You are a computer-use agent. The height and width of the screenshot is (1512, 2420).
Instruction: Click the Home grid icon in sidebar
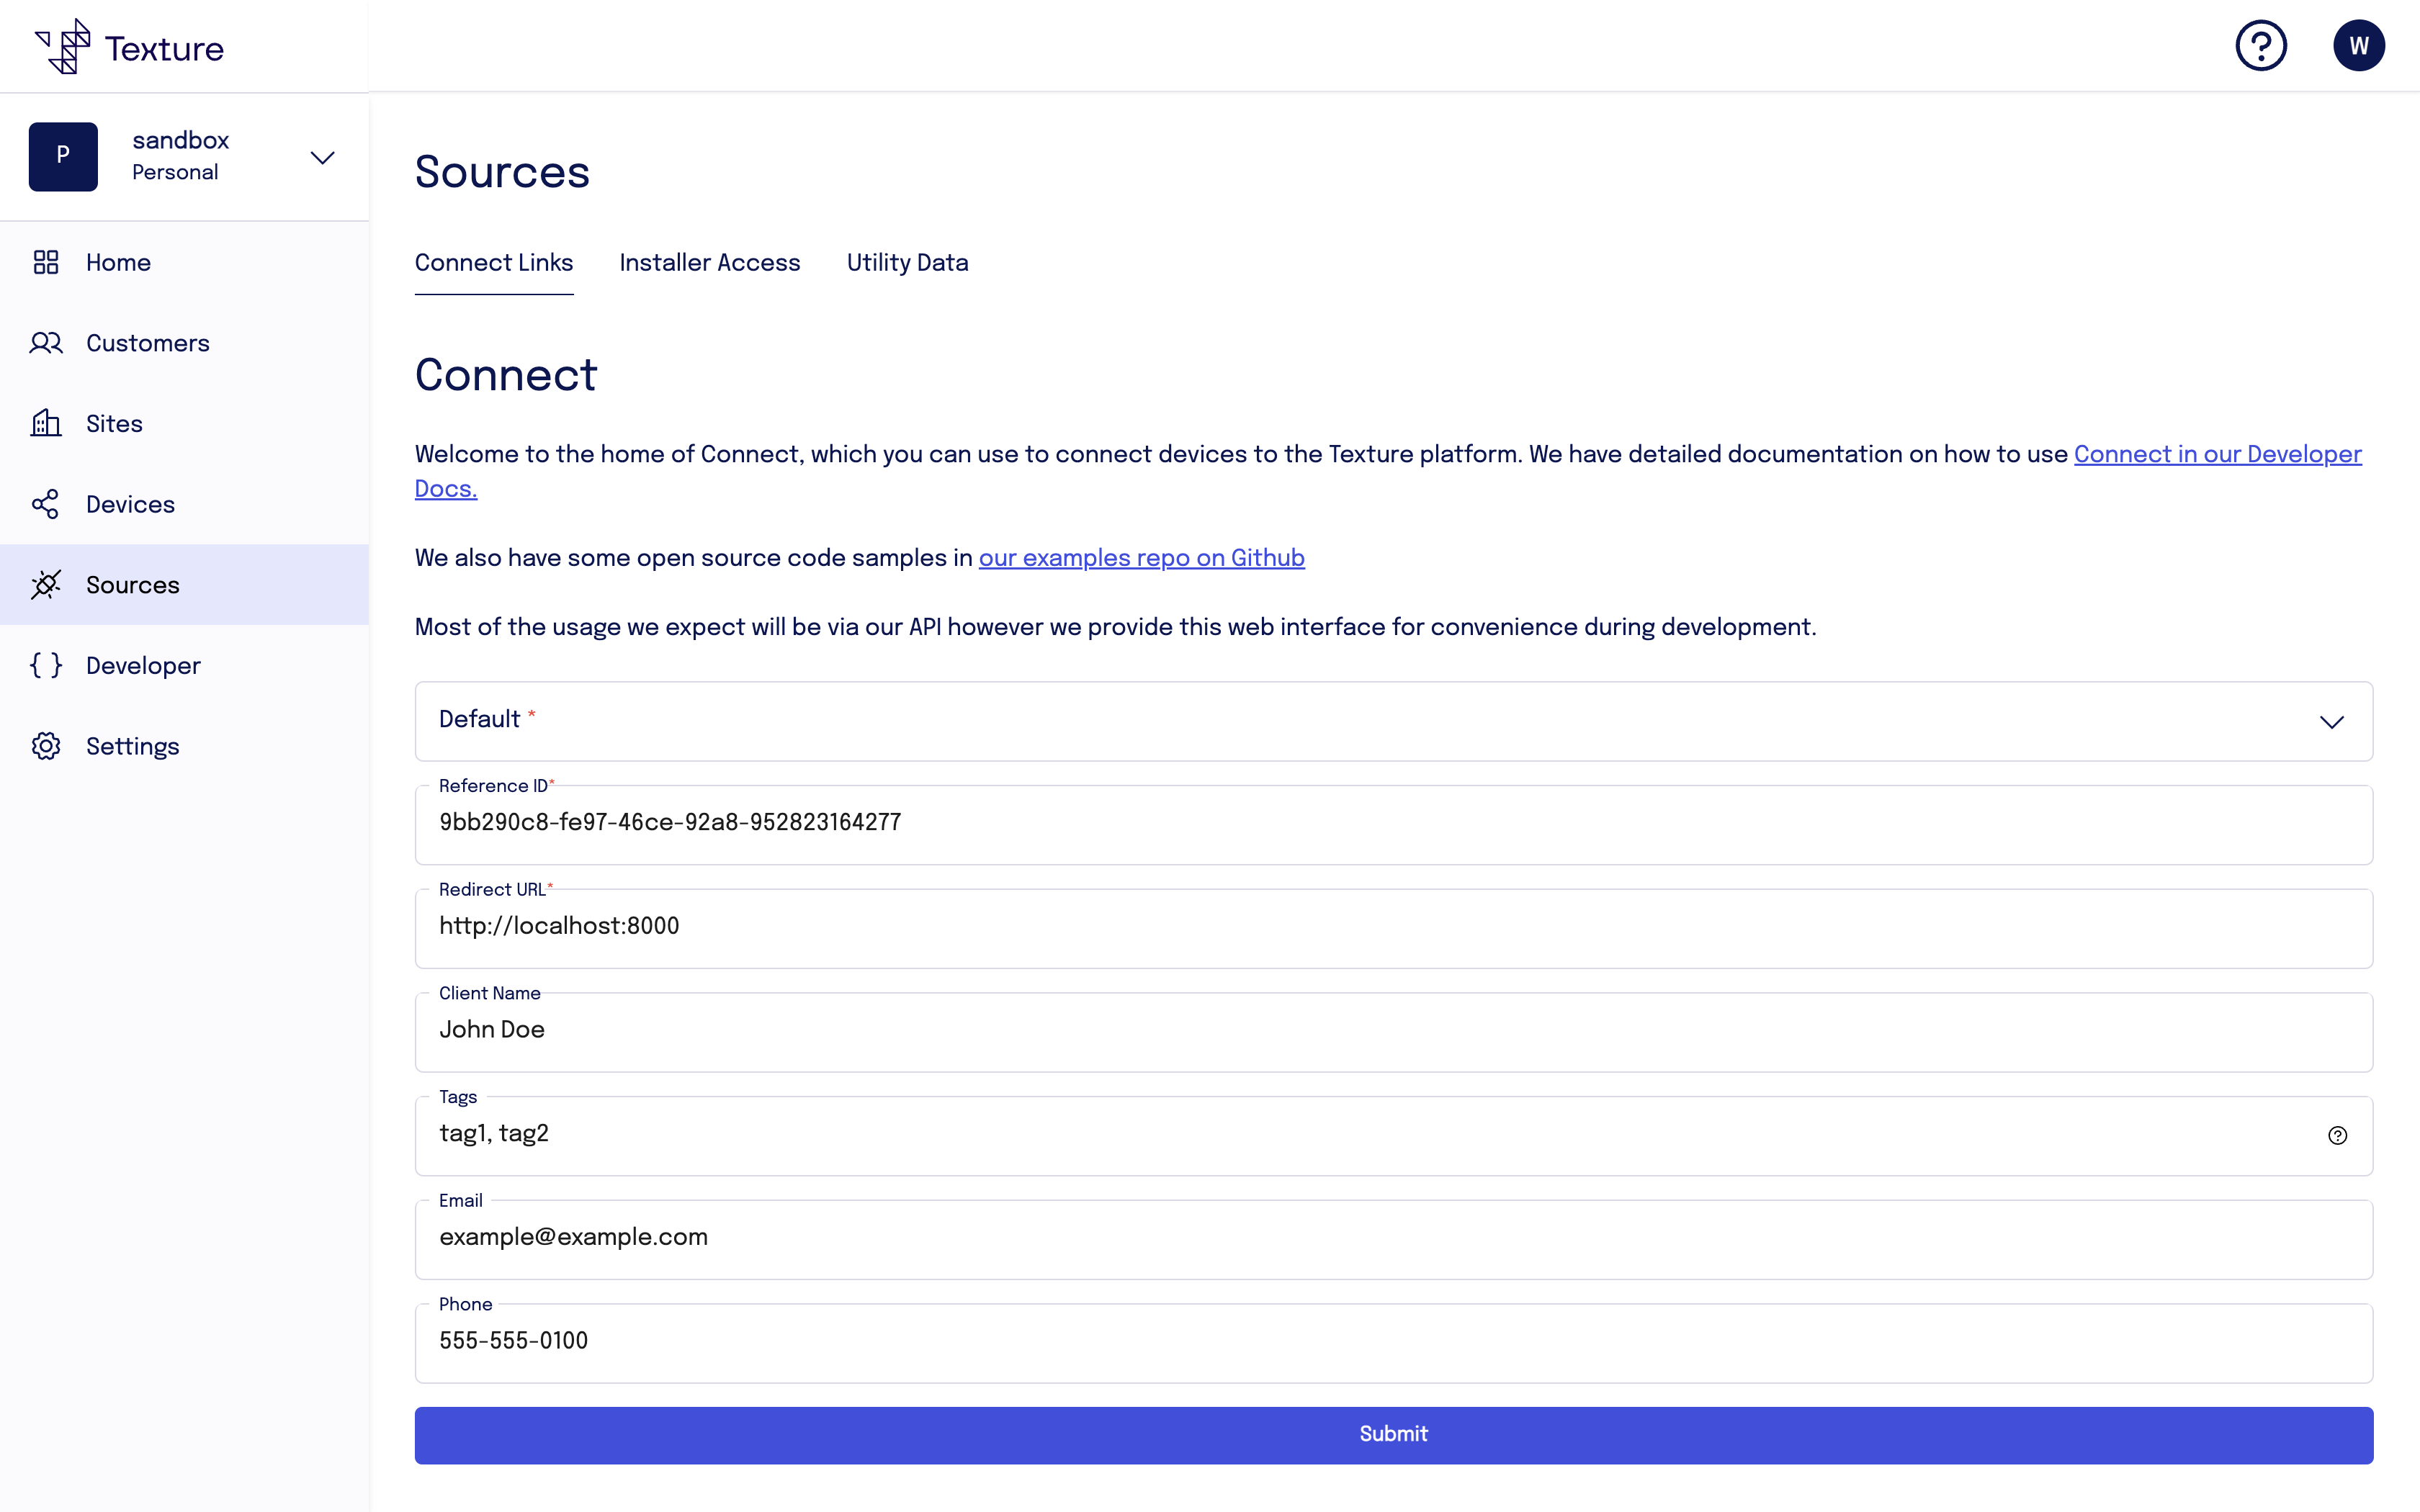[46, 262]
